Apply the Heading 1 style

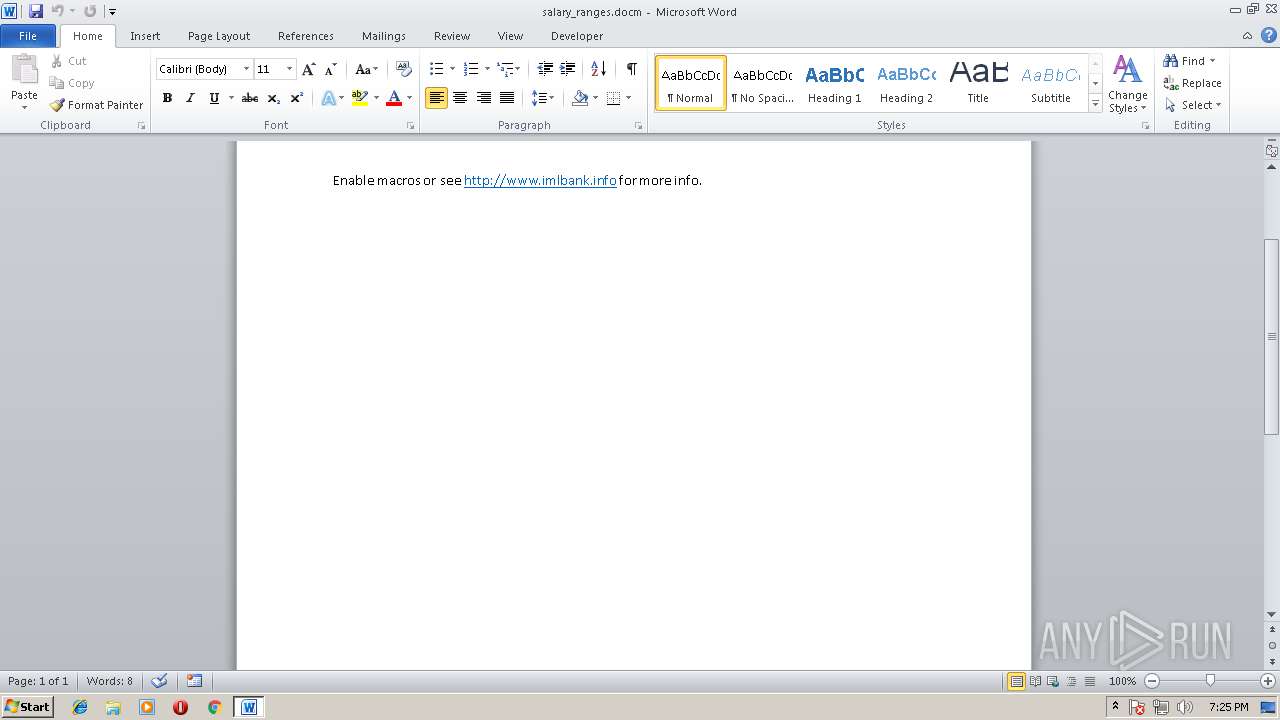point(835,83)
